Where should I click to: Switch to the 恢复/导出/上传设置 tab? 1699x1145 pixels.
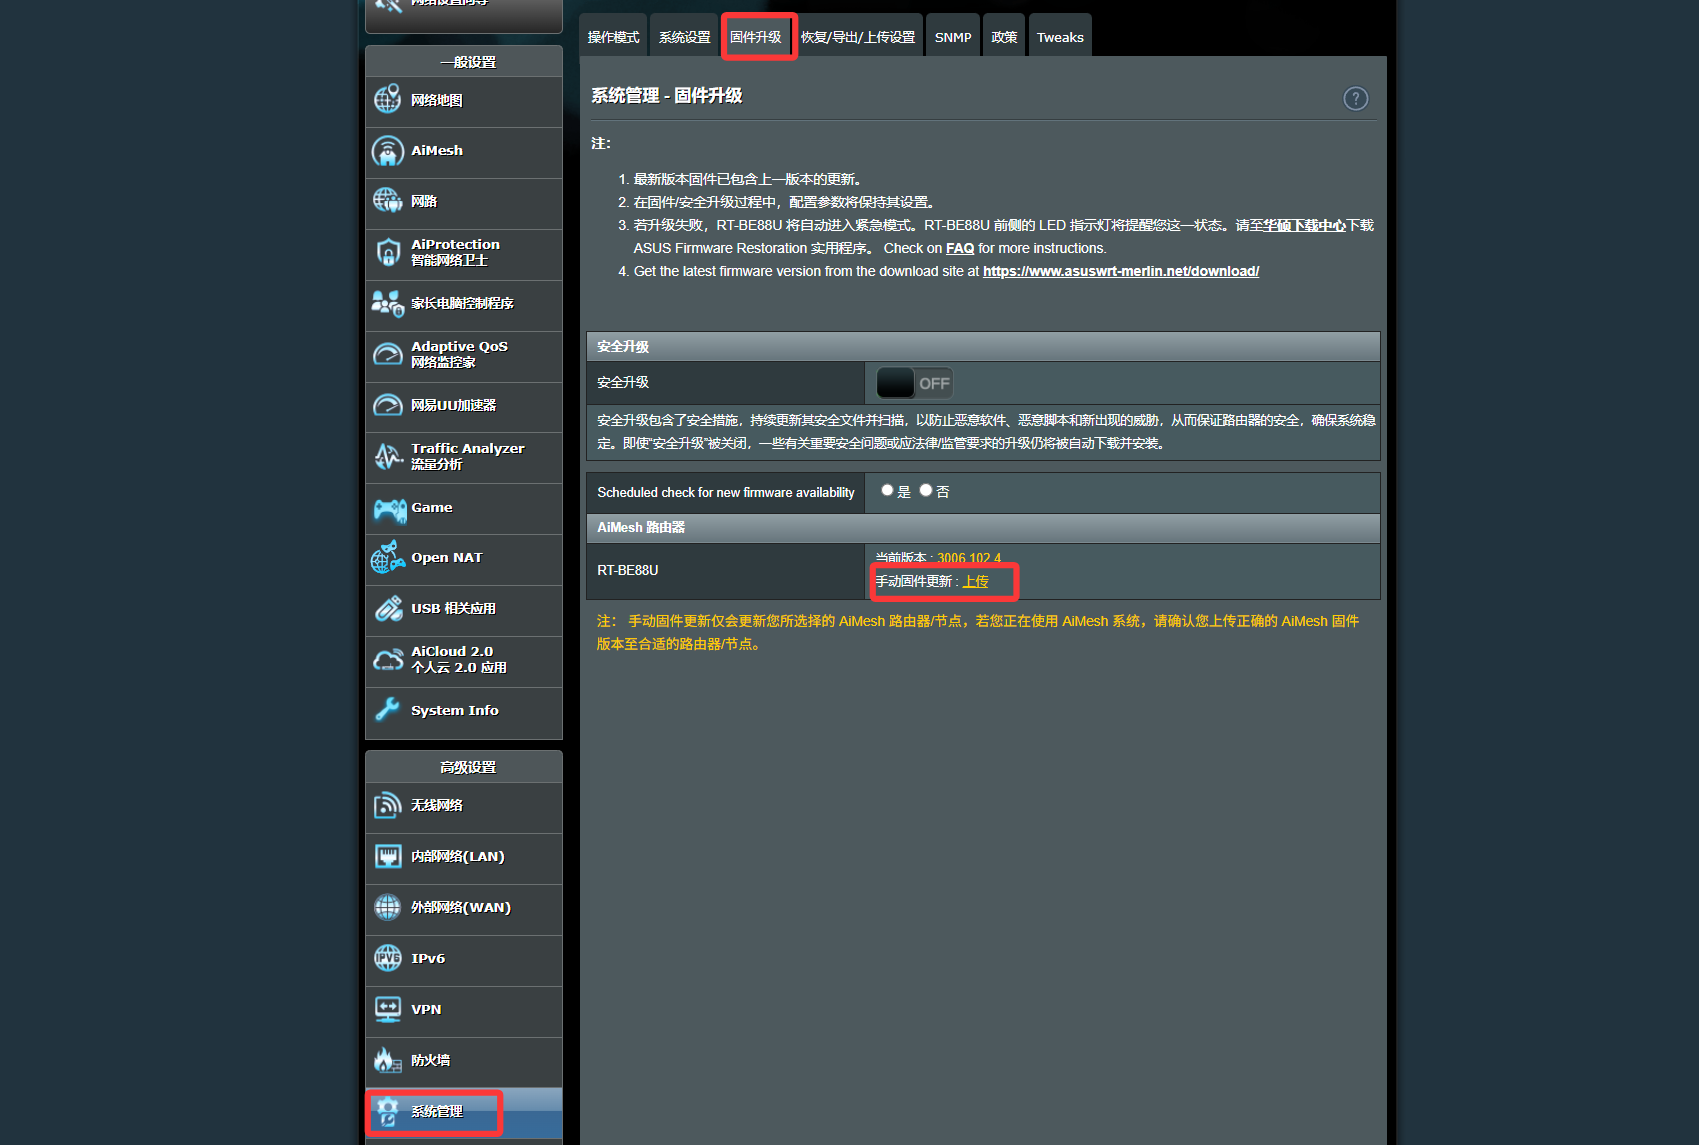(x=858, y=37)
